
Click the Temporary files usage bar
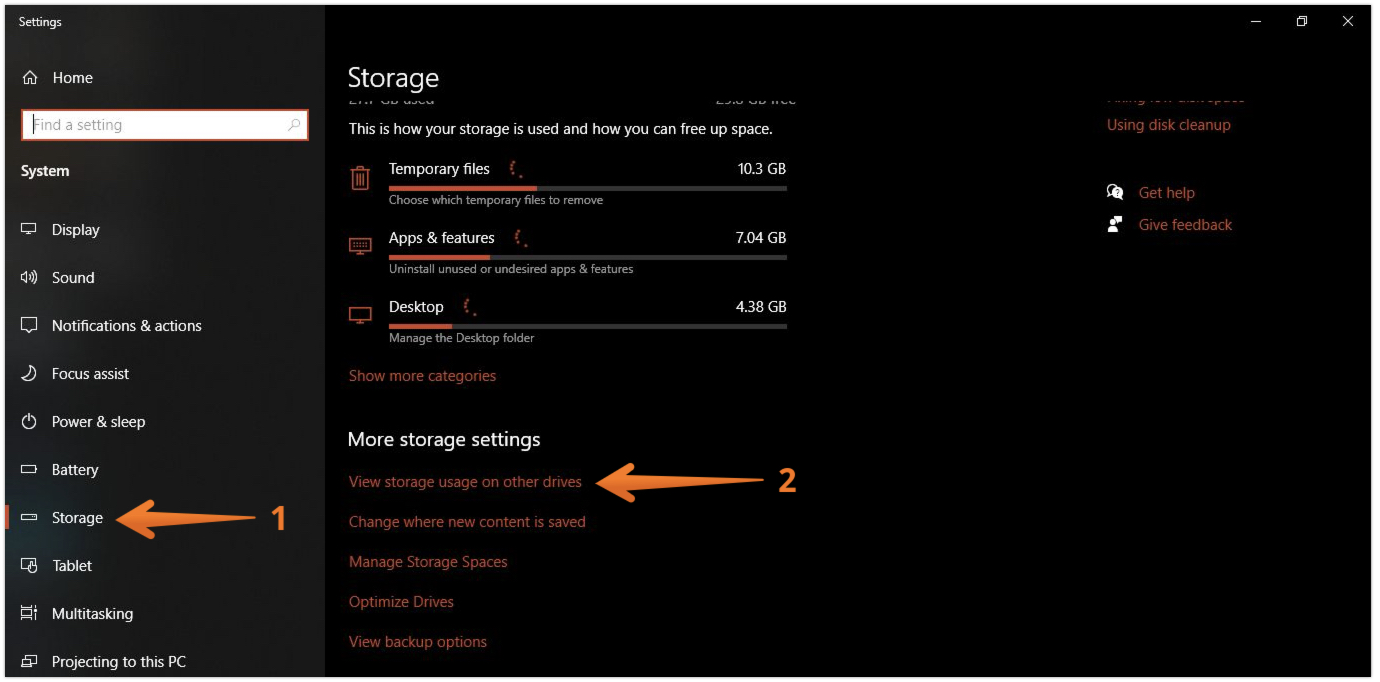click(587, 188)
